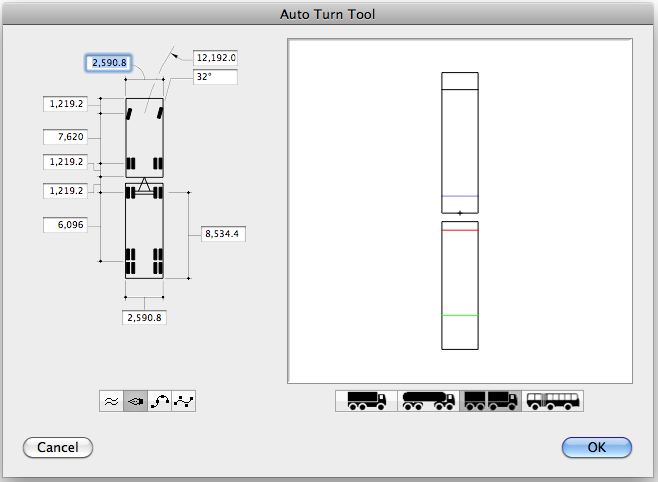
Task: Select the truck with trailer vehicle icon
Action: 491,401
